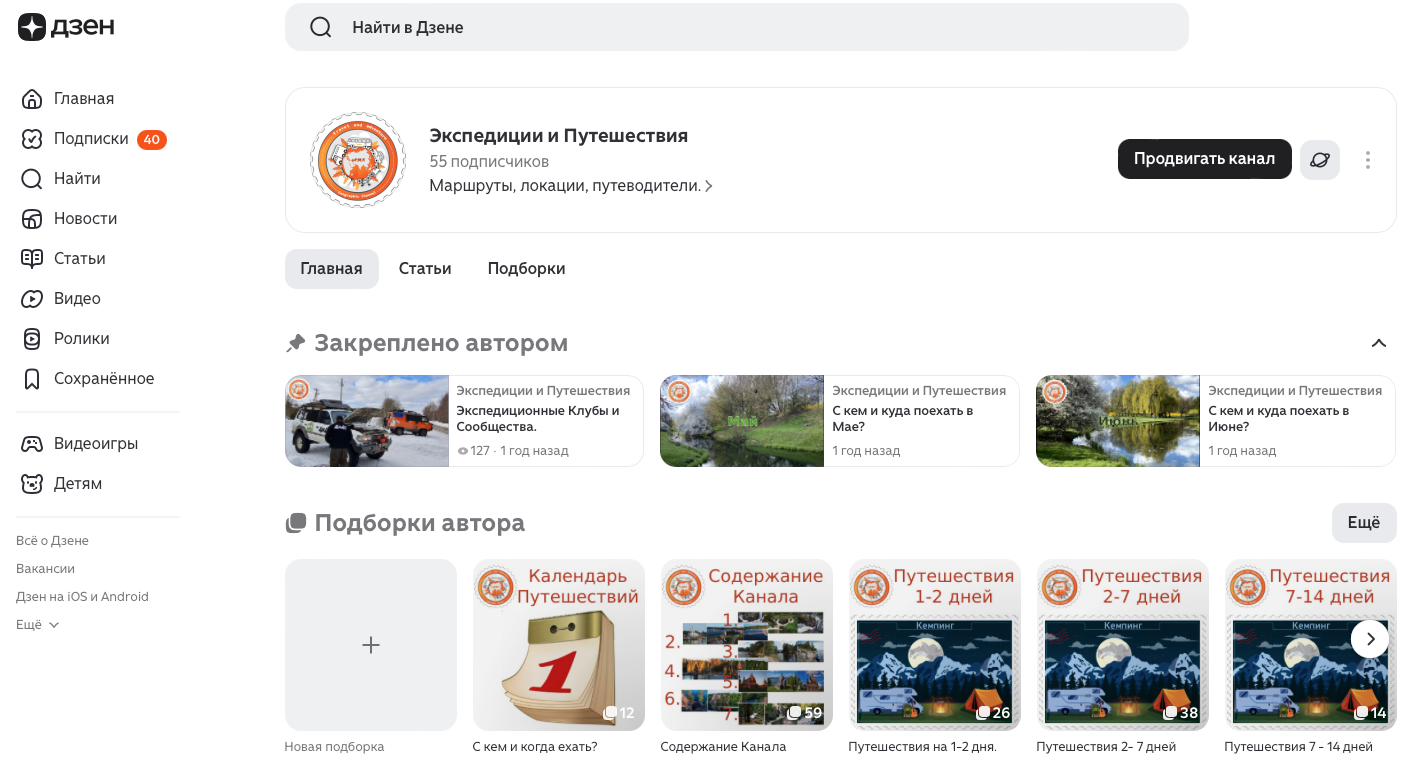
Task: Open pinned post Экспедиционные Клубы и Сообщества
Action: click(x=464, y=421)
